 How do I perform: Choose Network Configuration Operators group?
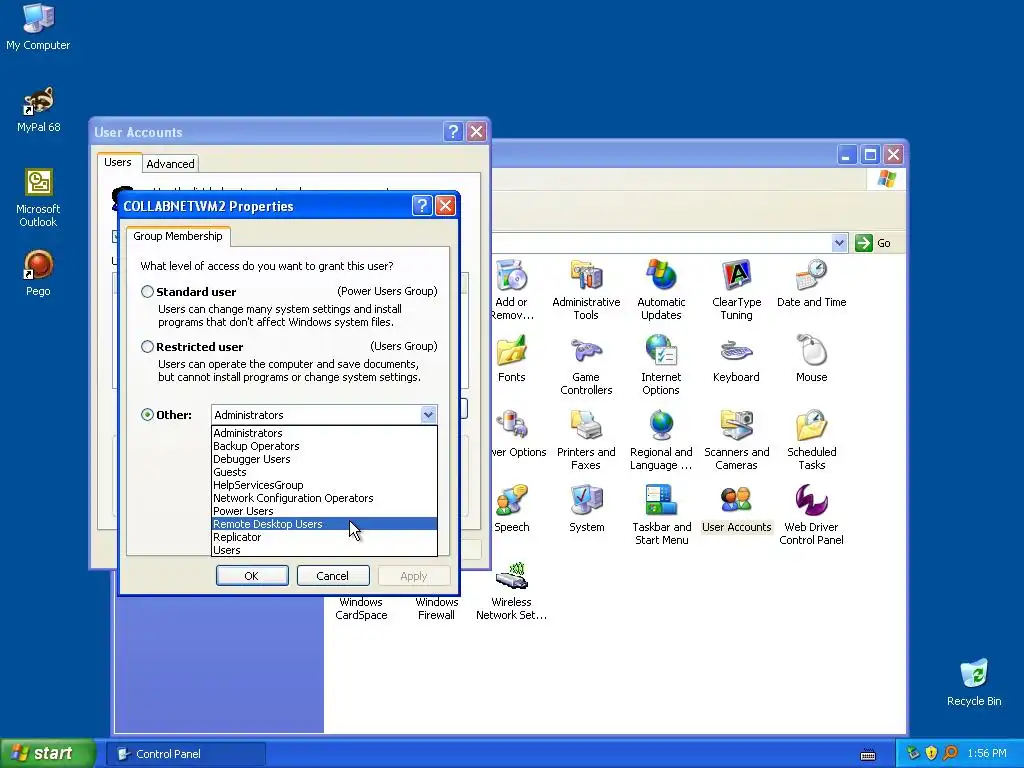[x=325, y=498]
